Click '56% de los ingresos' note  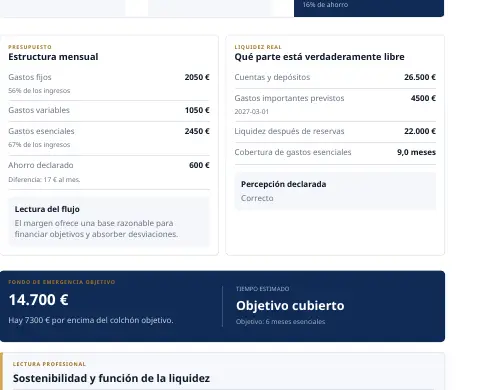[x=39, y=91]
